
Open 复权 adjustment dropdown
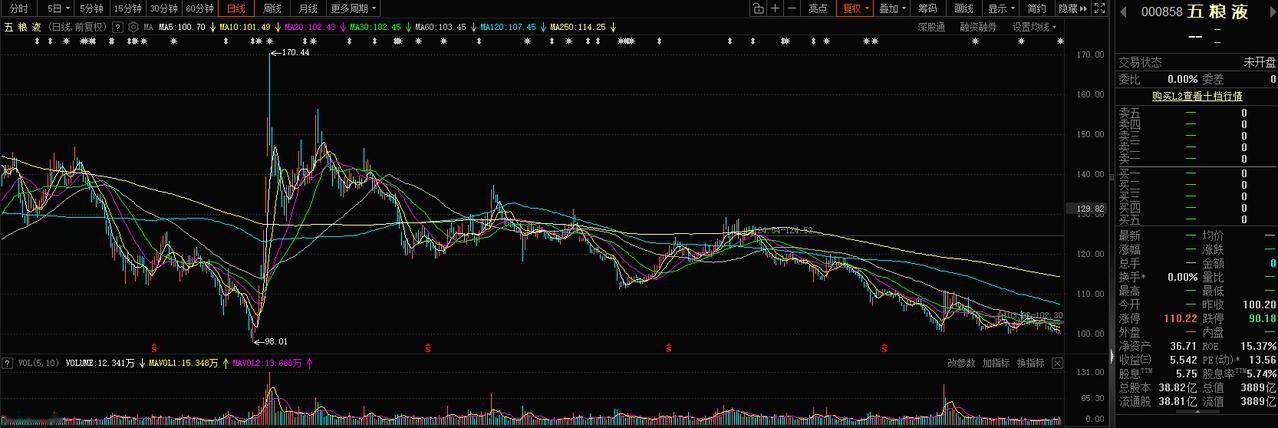[x=855, y=8]
